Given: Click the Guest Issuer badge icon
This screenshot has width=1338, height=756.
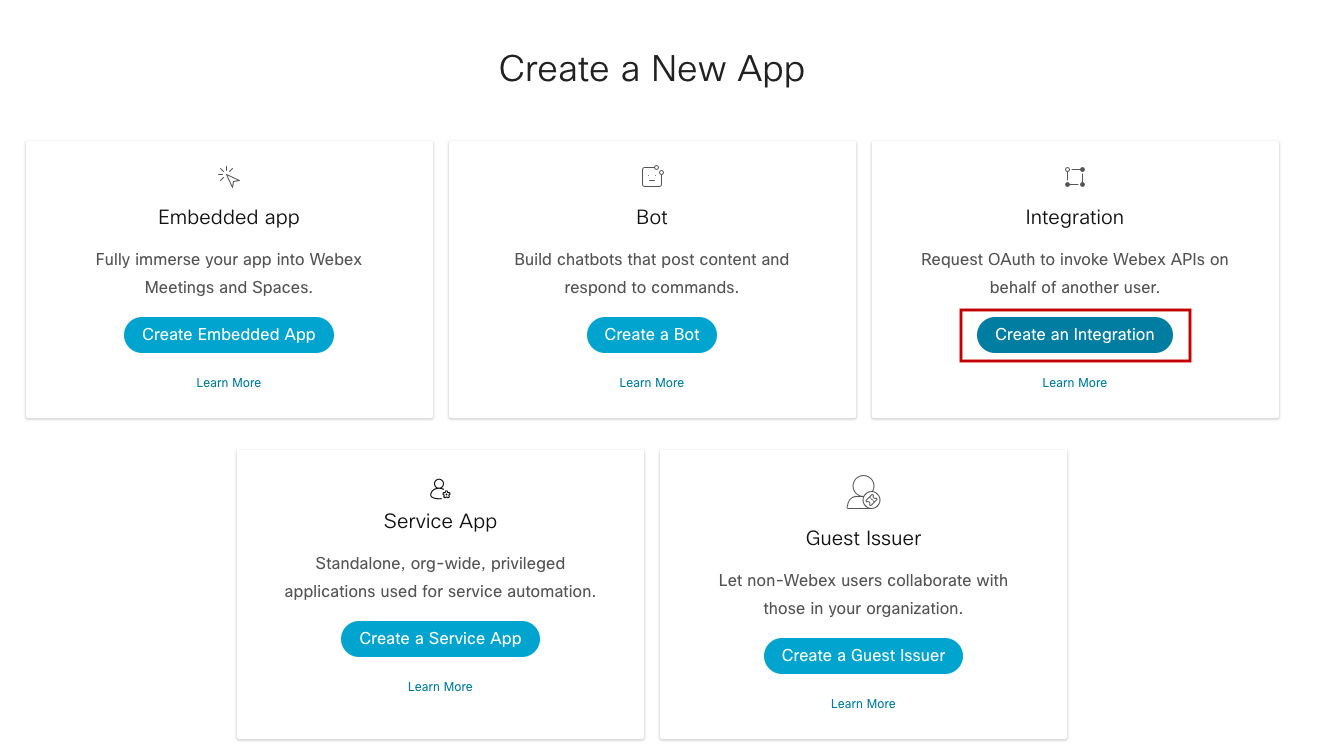Looking at the screenshot, I should pyautogui.click(x=863, y=492).
